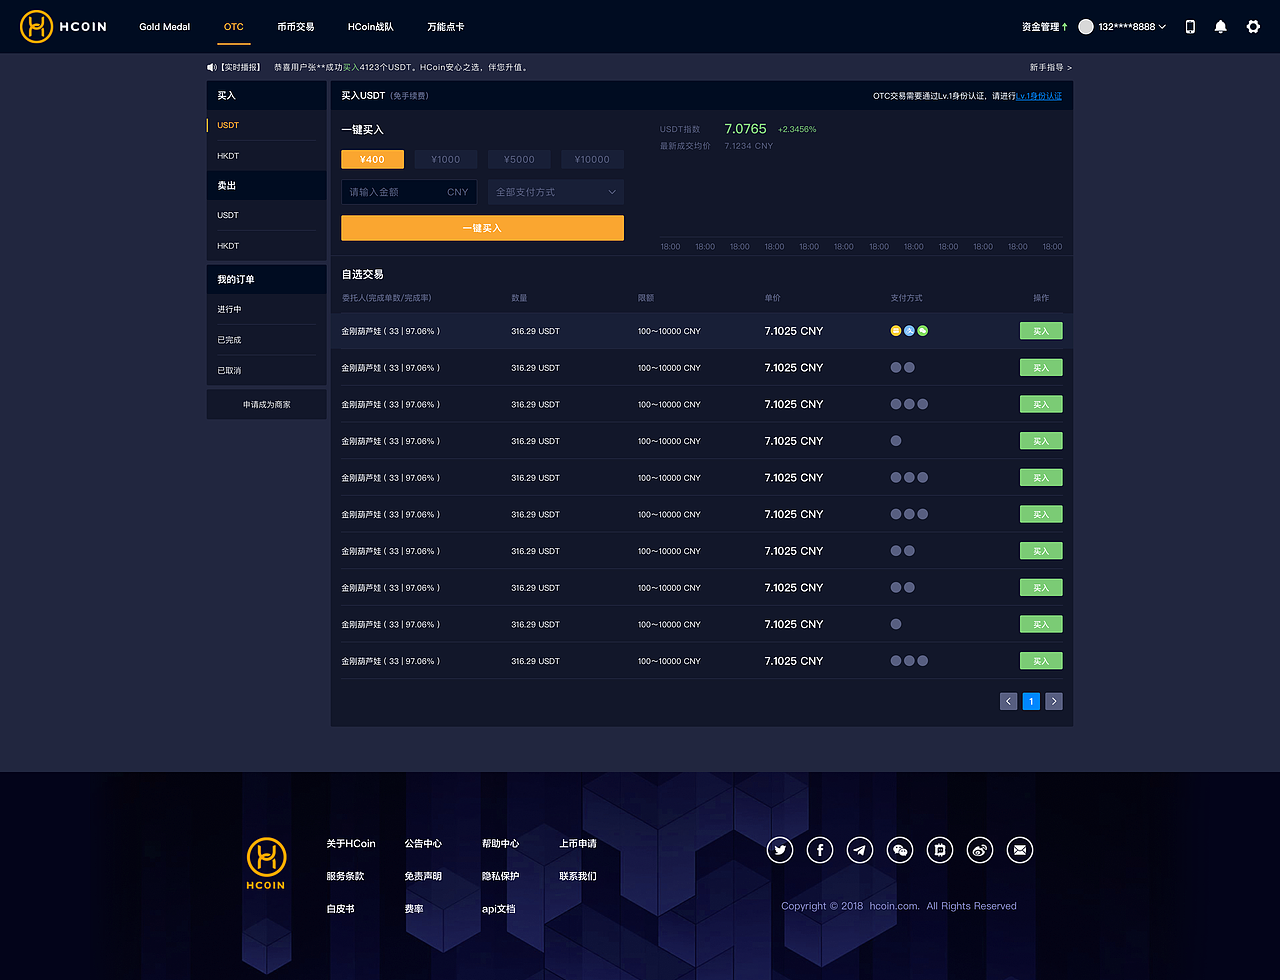The image size is (1280, 980).
Task: Go to the previous page arrow
Action: pos(1008,701)
